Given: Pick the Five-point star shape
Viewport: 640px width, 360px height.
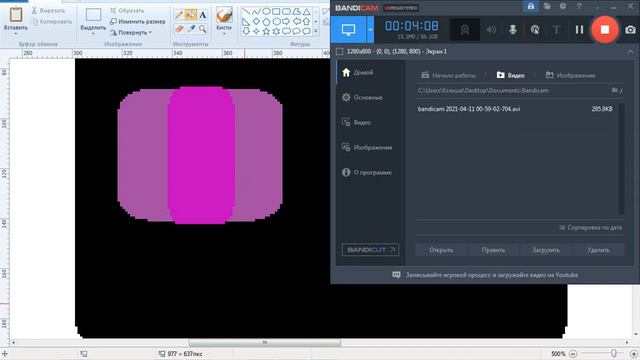Looking at the screenshot, I should tap(266, 31).
